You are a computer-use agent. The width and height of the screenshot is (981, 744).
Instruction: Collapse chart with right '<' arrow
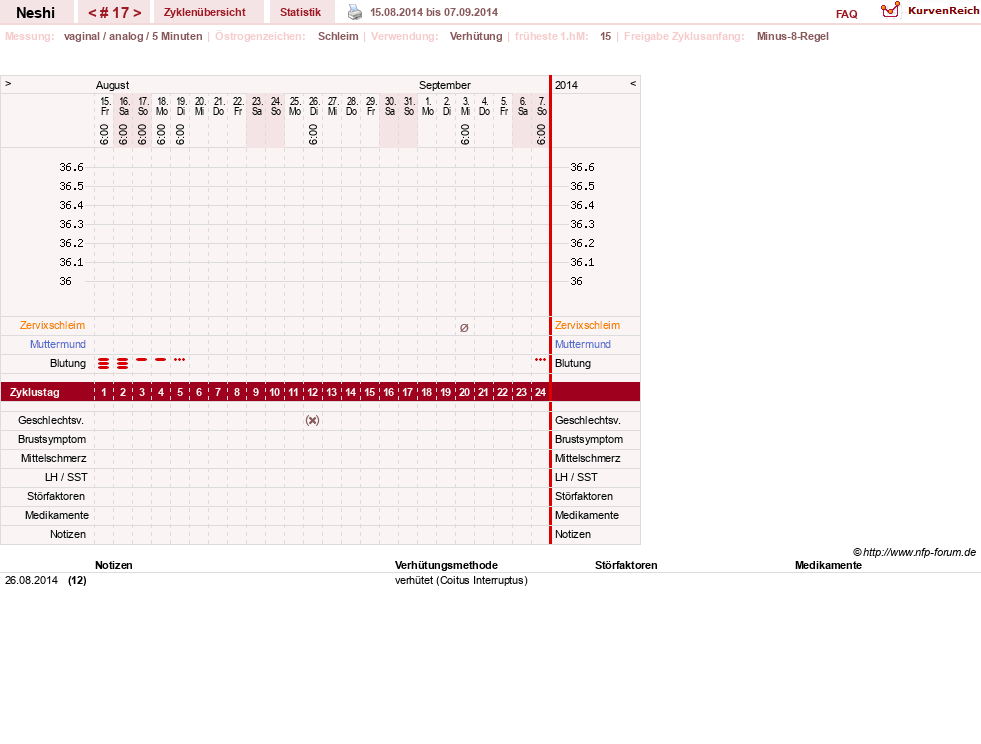click(633, 83)
